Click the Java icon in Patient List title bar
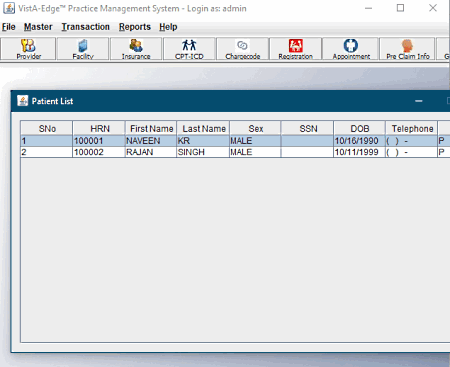 [x=23, y=101]
